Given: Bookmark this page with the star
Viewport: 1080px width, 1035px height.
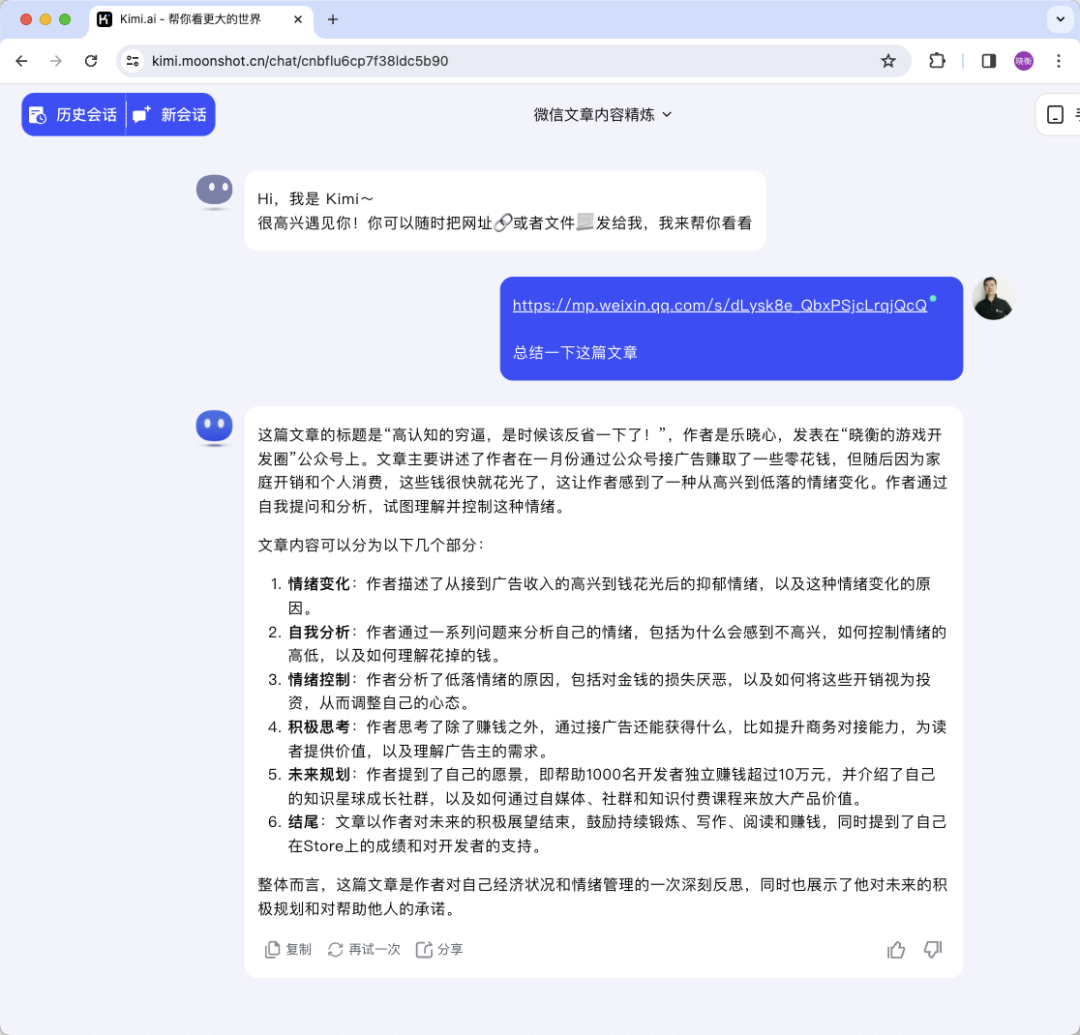Looking at the screenshot, I should (x=889, y=61).
